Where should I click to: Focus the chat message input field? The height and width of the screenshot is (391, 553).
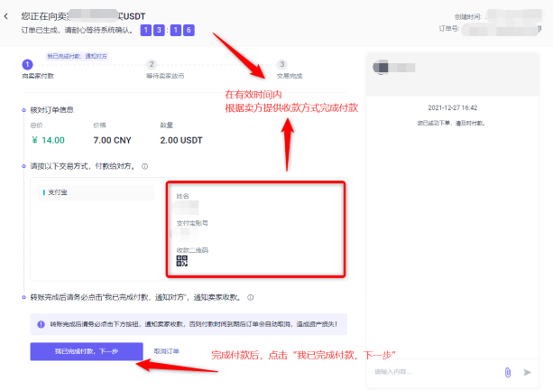(x=436, y=372)
